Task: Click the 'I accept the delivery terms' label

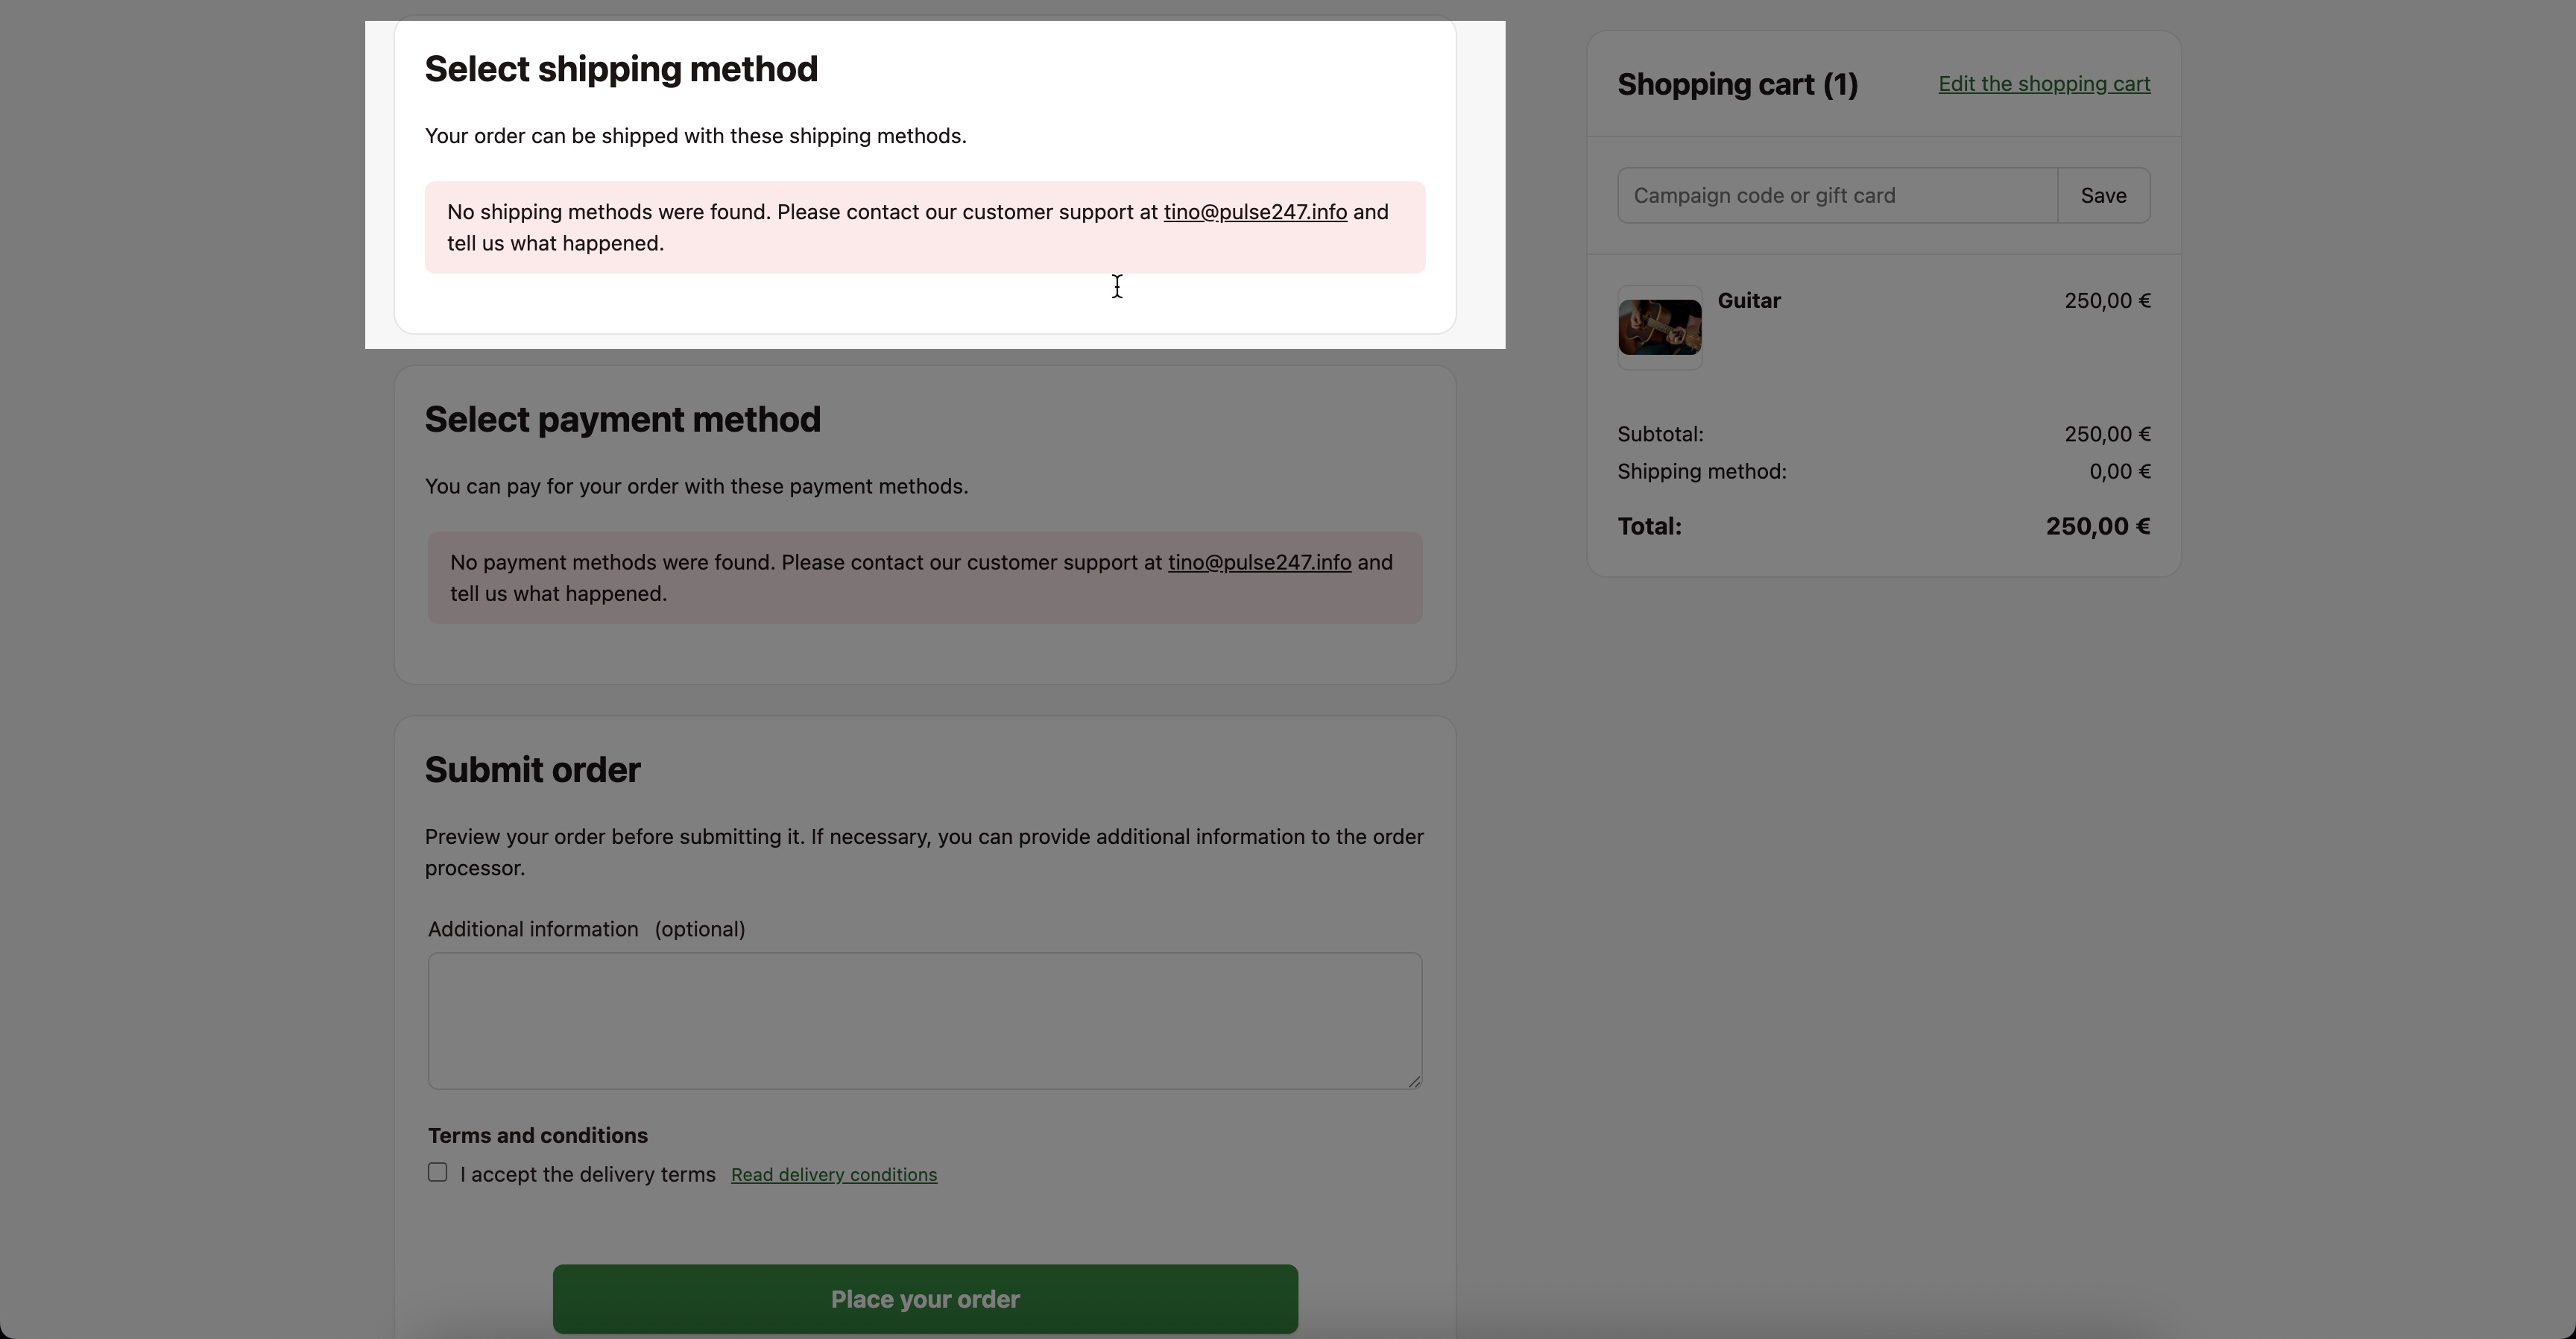Action: click(x=587, y=1174)
